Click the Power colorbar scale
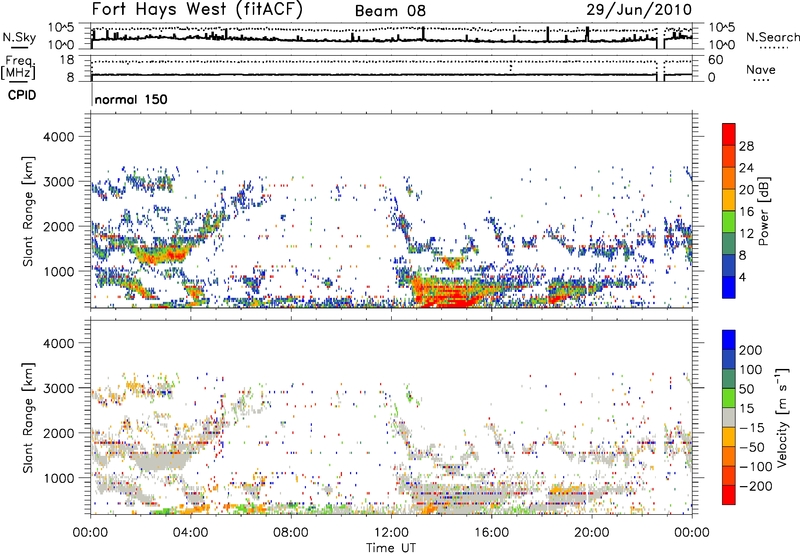This screenshot has height=554, width=800. pos(729,211)
